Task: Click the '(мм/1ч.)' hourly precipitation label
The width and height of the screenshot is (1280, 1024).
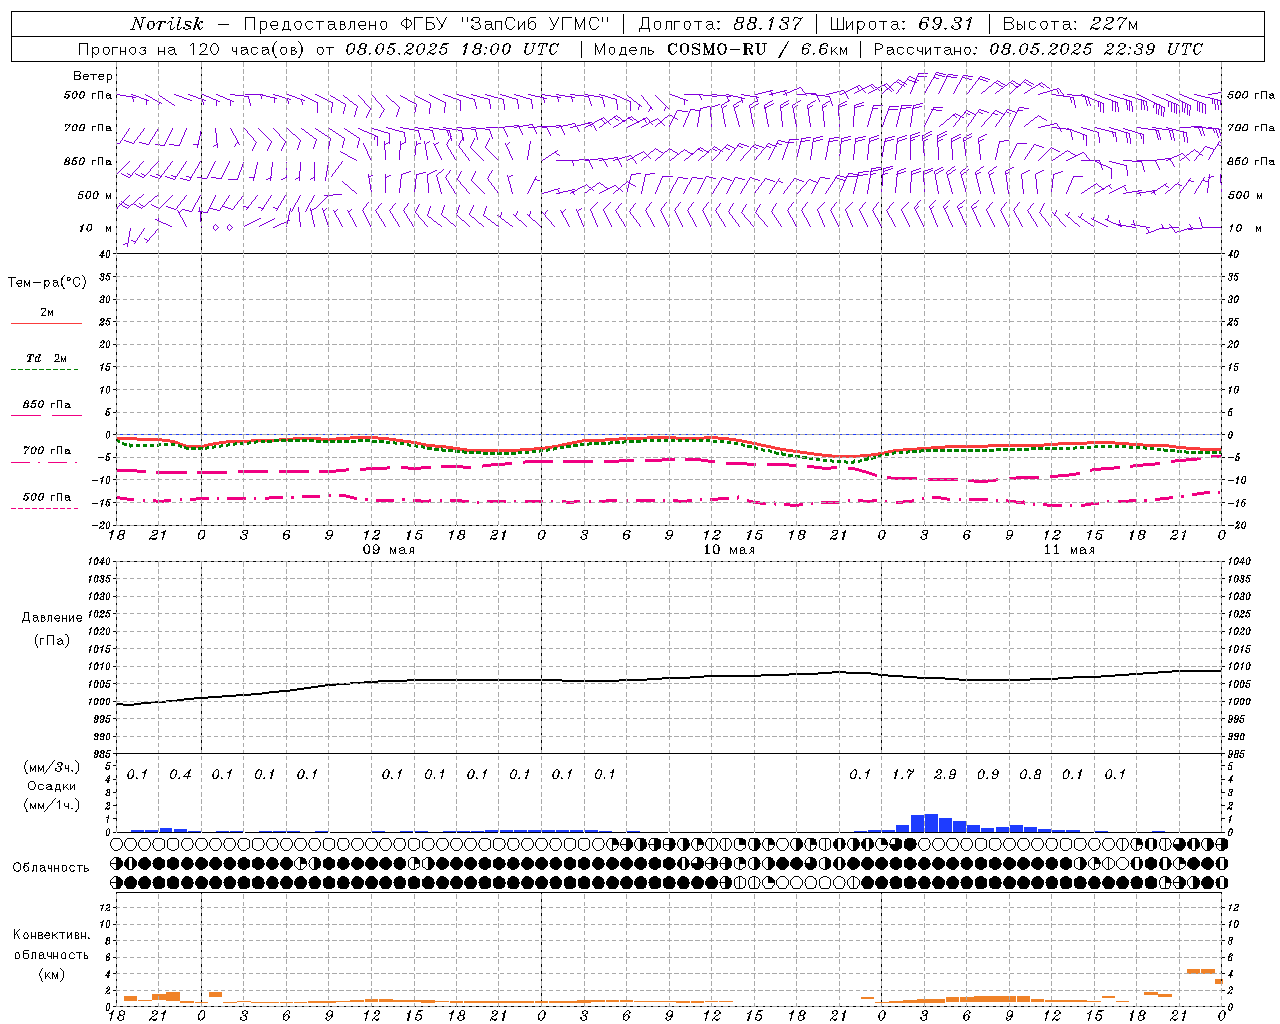Action: (51, 805)
